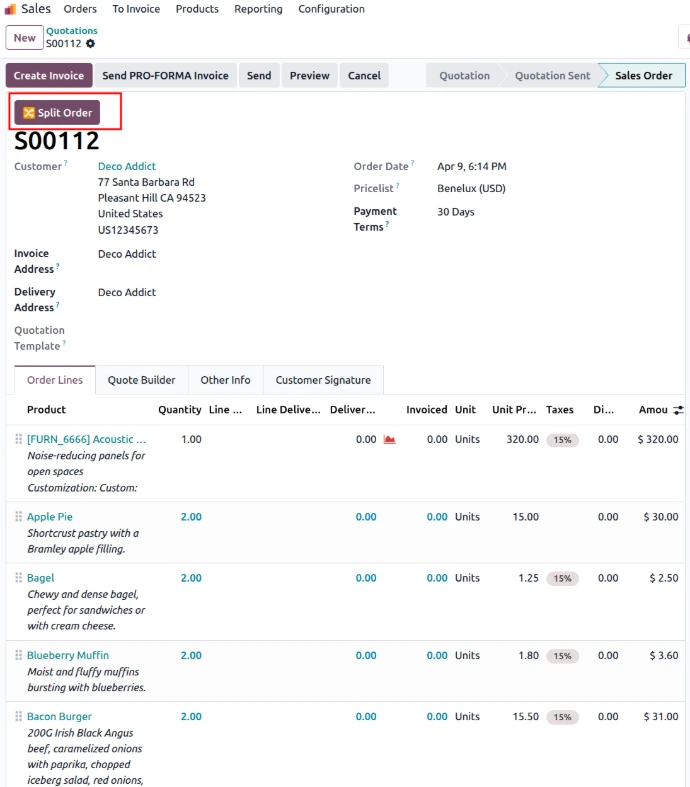
Task: Click the Quotations breadcrumb link
Action: coord(72,31)
